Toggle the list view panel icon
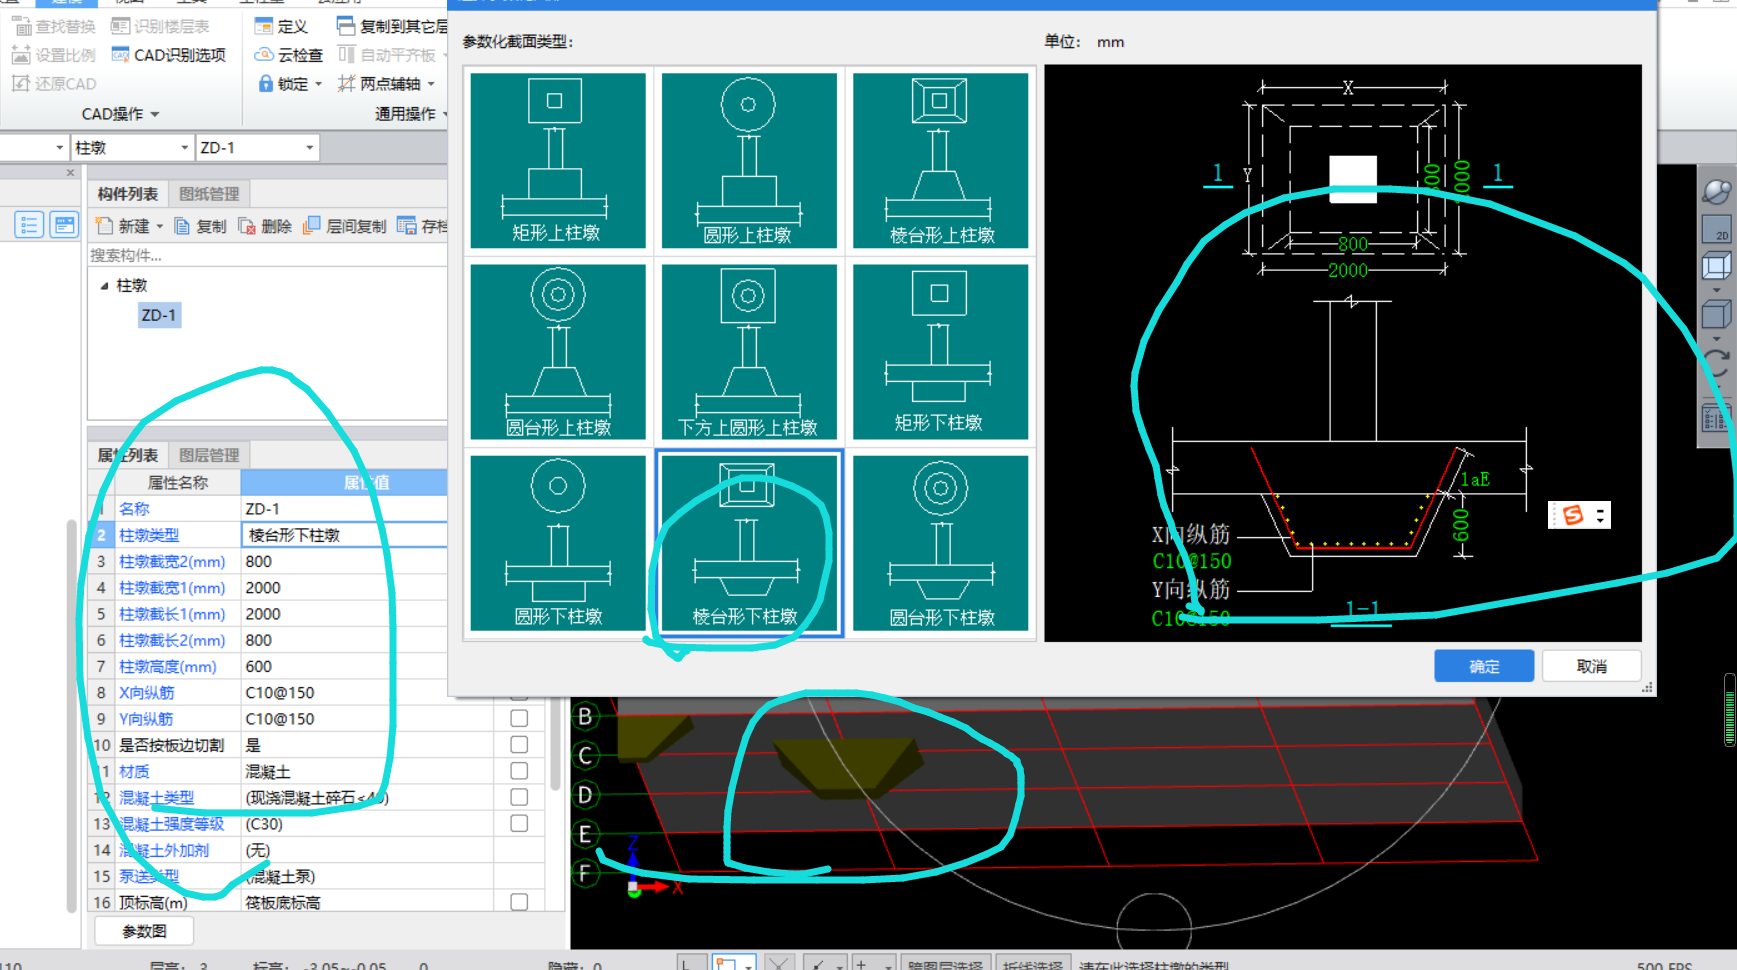 [29, 225]
